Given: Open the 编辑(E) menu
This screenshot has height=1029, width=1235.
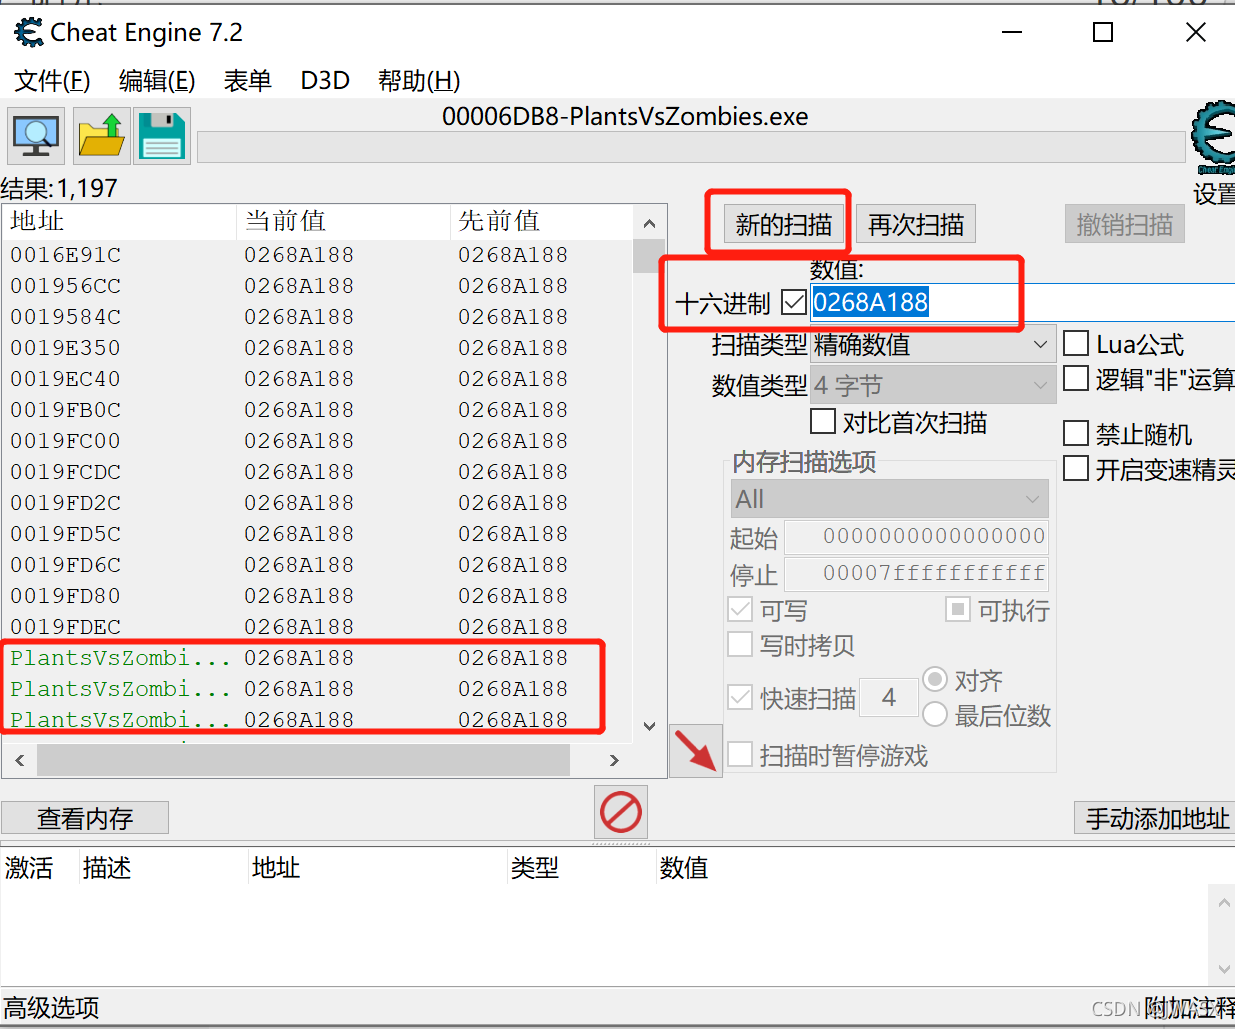Looking at the screenshot, I should pos(157,81).
